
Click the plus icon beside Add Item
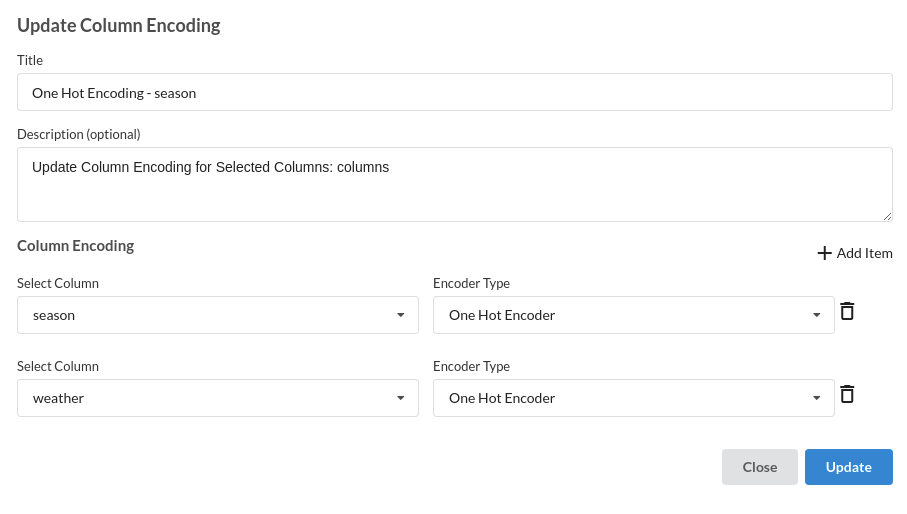[824, 253]
